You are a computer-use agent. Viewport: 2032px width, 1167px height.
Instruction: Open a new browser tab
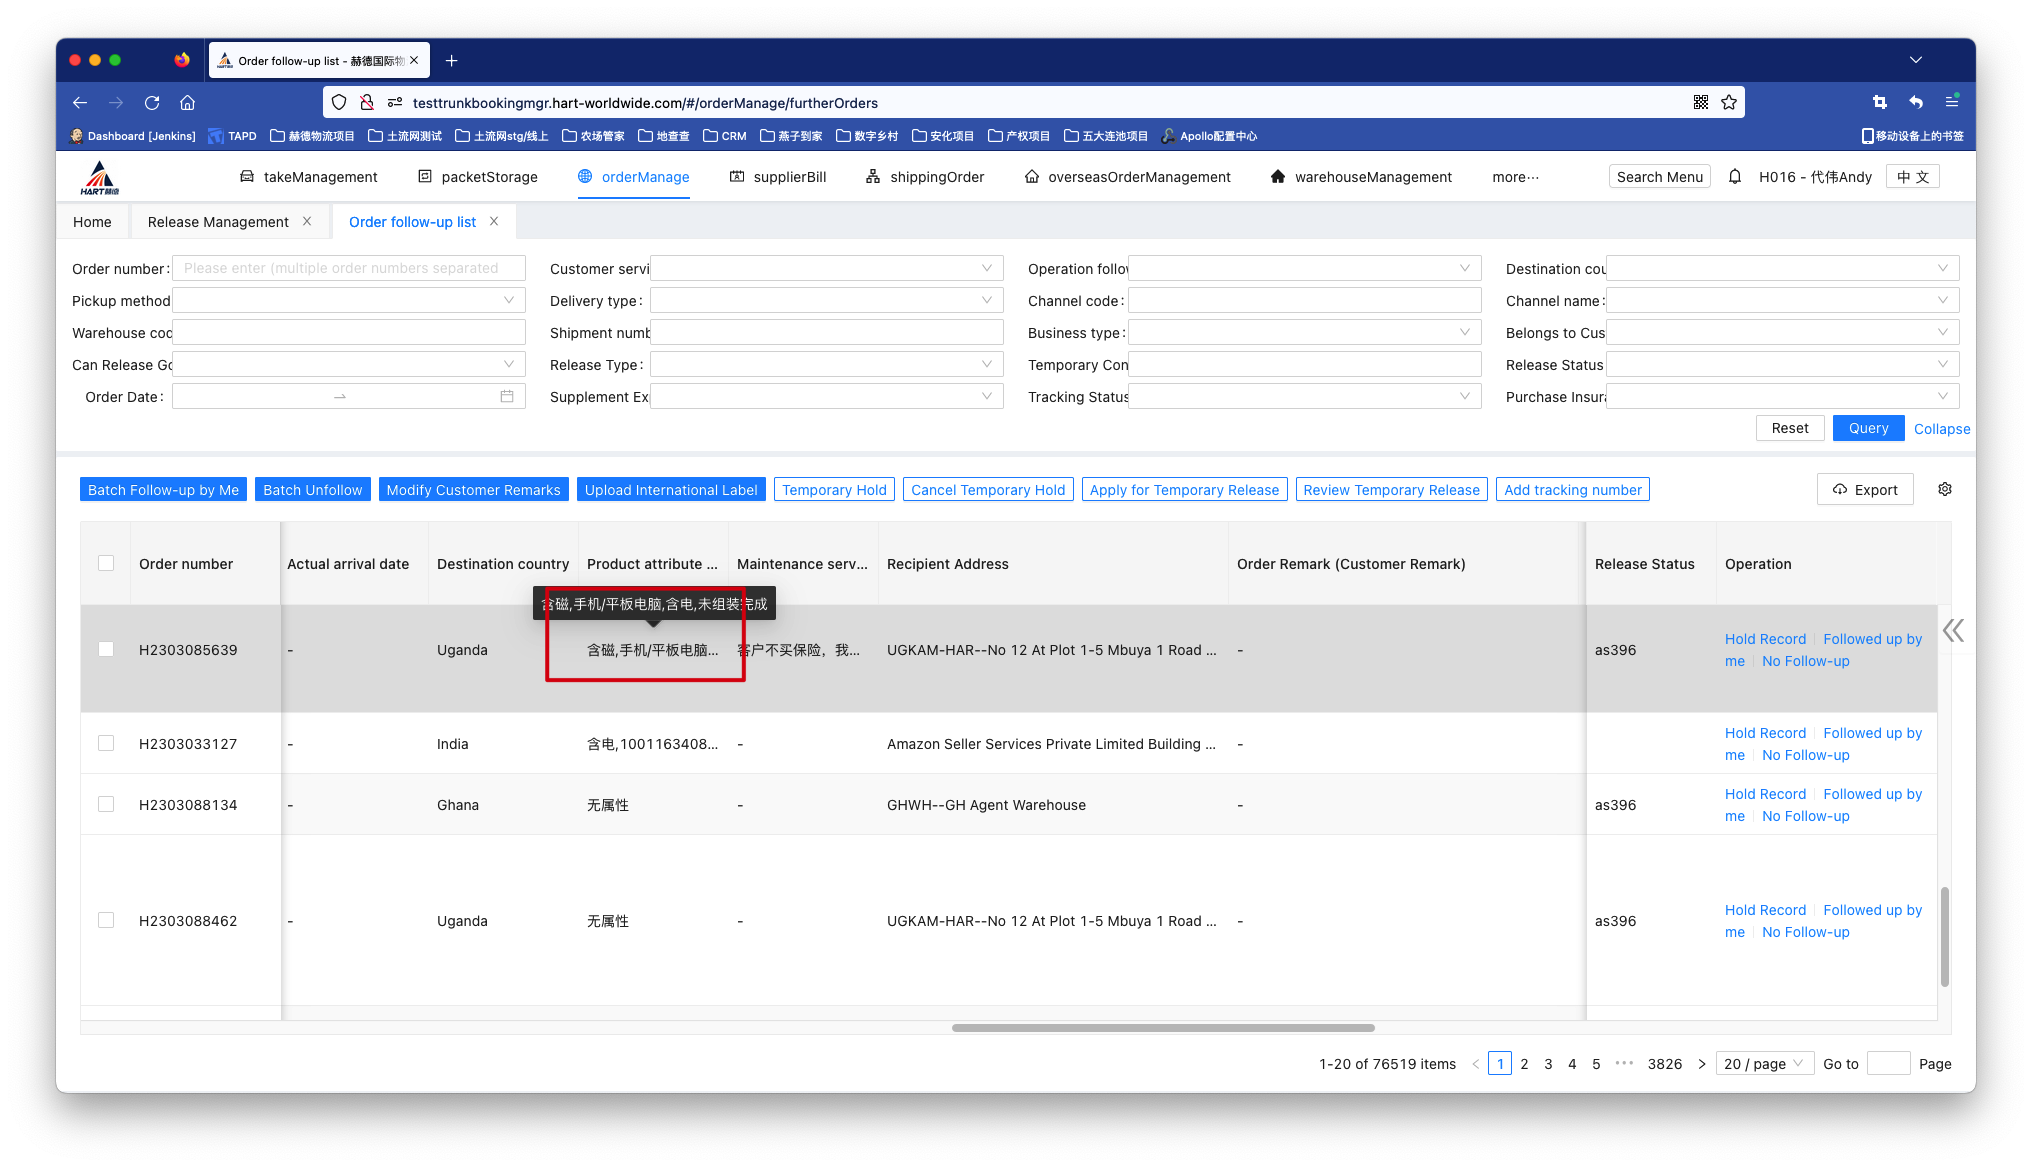452,60
